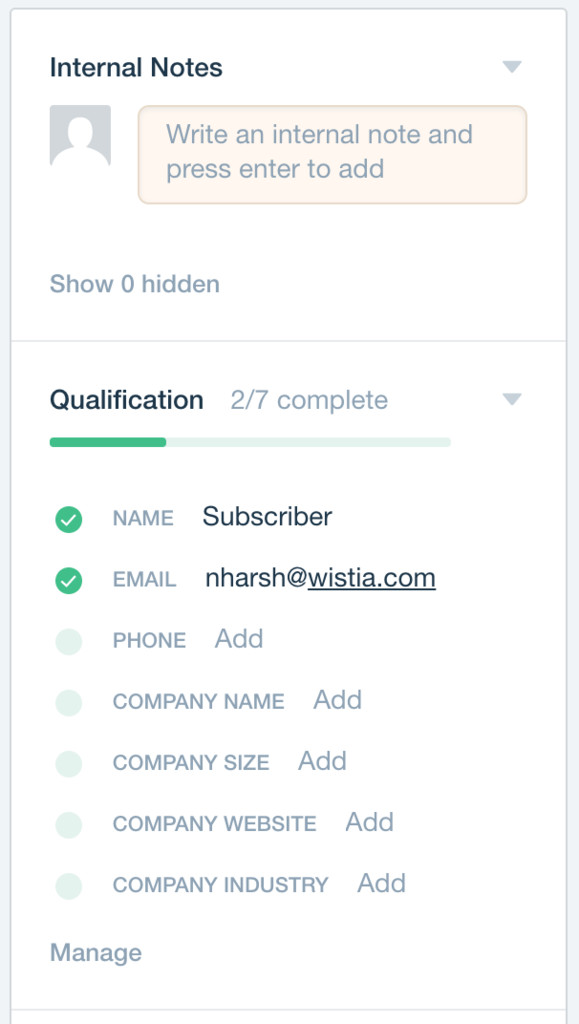Click the Internal Notes section heading
579x1024 pixels.
(x=136, y=67)
